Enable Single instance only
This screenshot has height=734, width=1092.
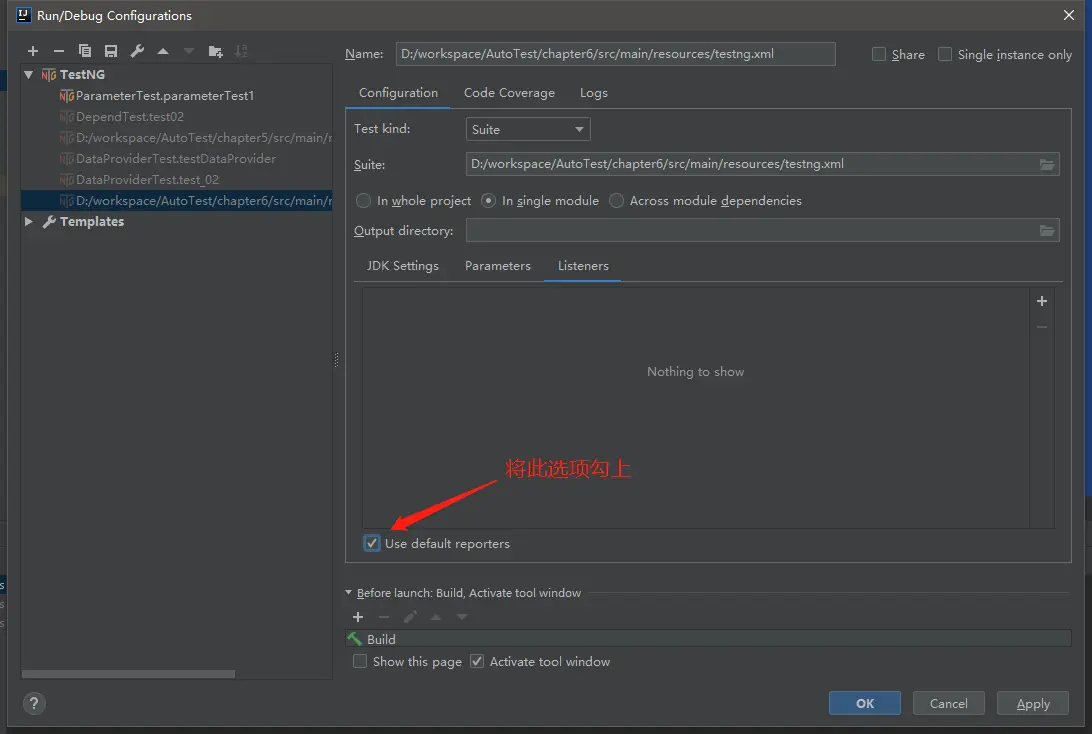(x=945, y=54)
